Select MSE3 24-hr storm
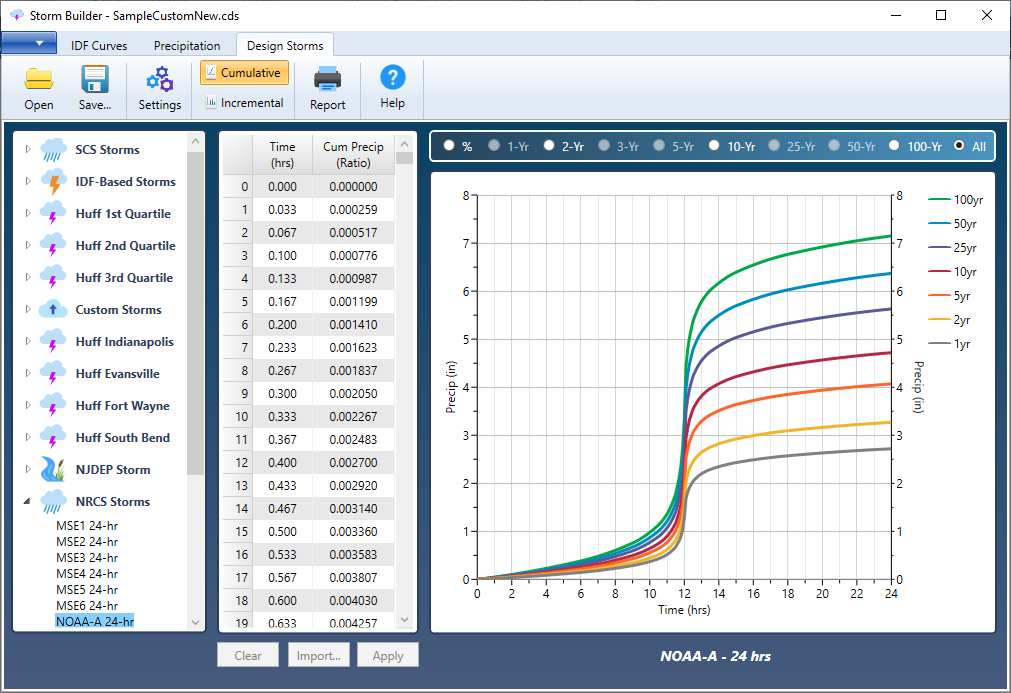This screenshot has height=693, width=1011. [87, 557]
